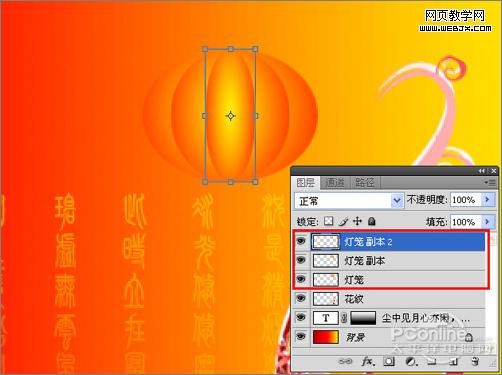The height and width of the screenshot is (375, 502).
Task: Click the 灯笼 副本 layer thumbnail
Action: [x=326, y=260]
